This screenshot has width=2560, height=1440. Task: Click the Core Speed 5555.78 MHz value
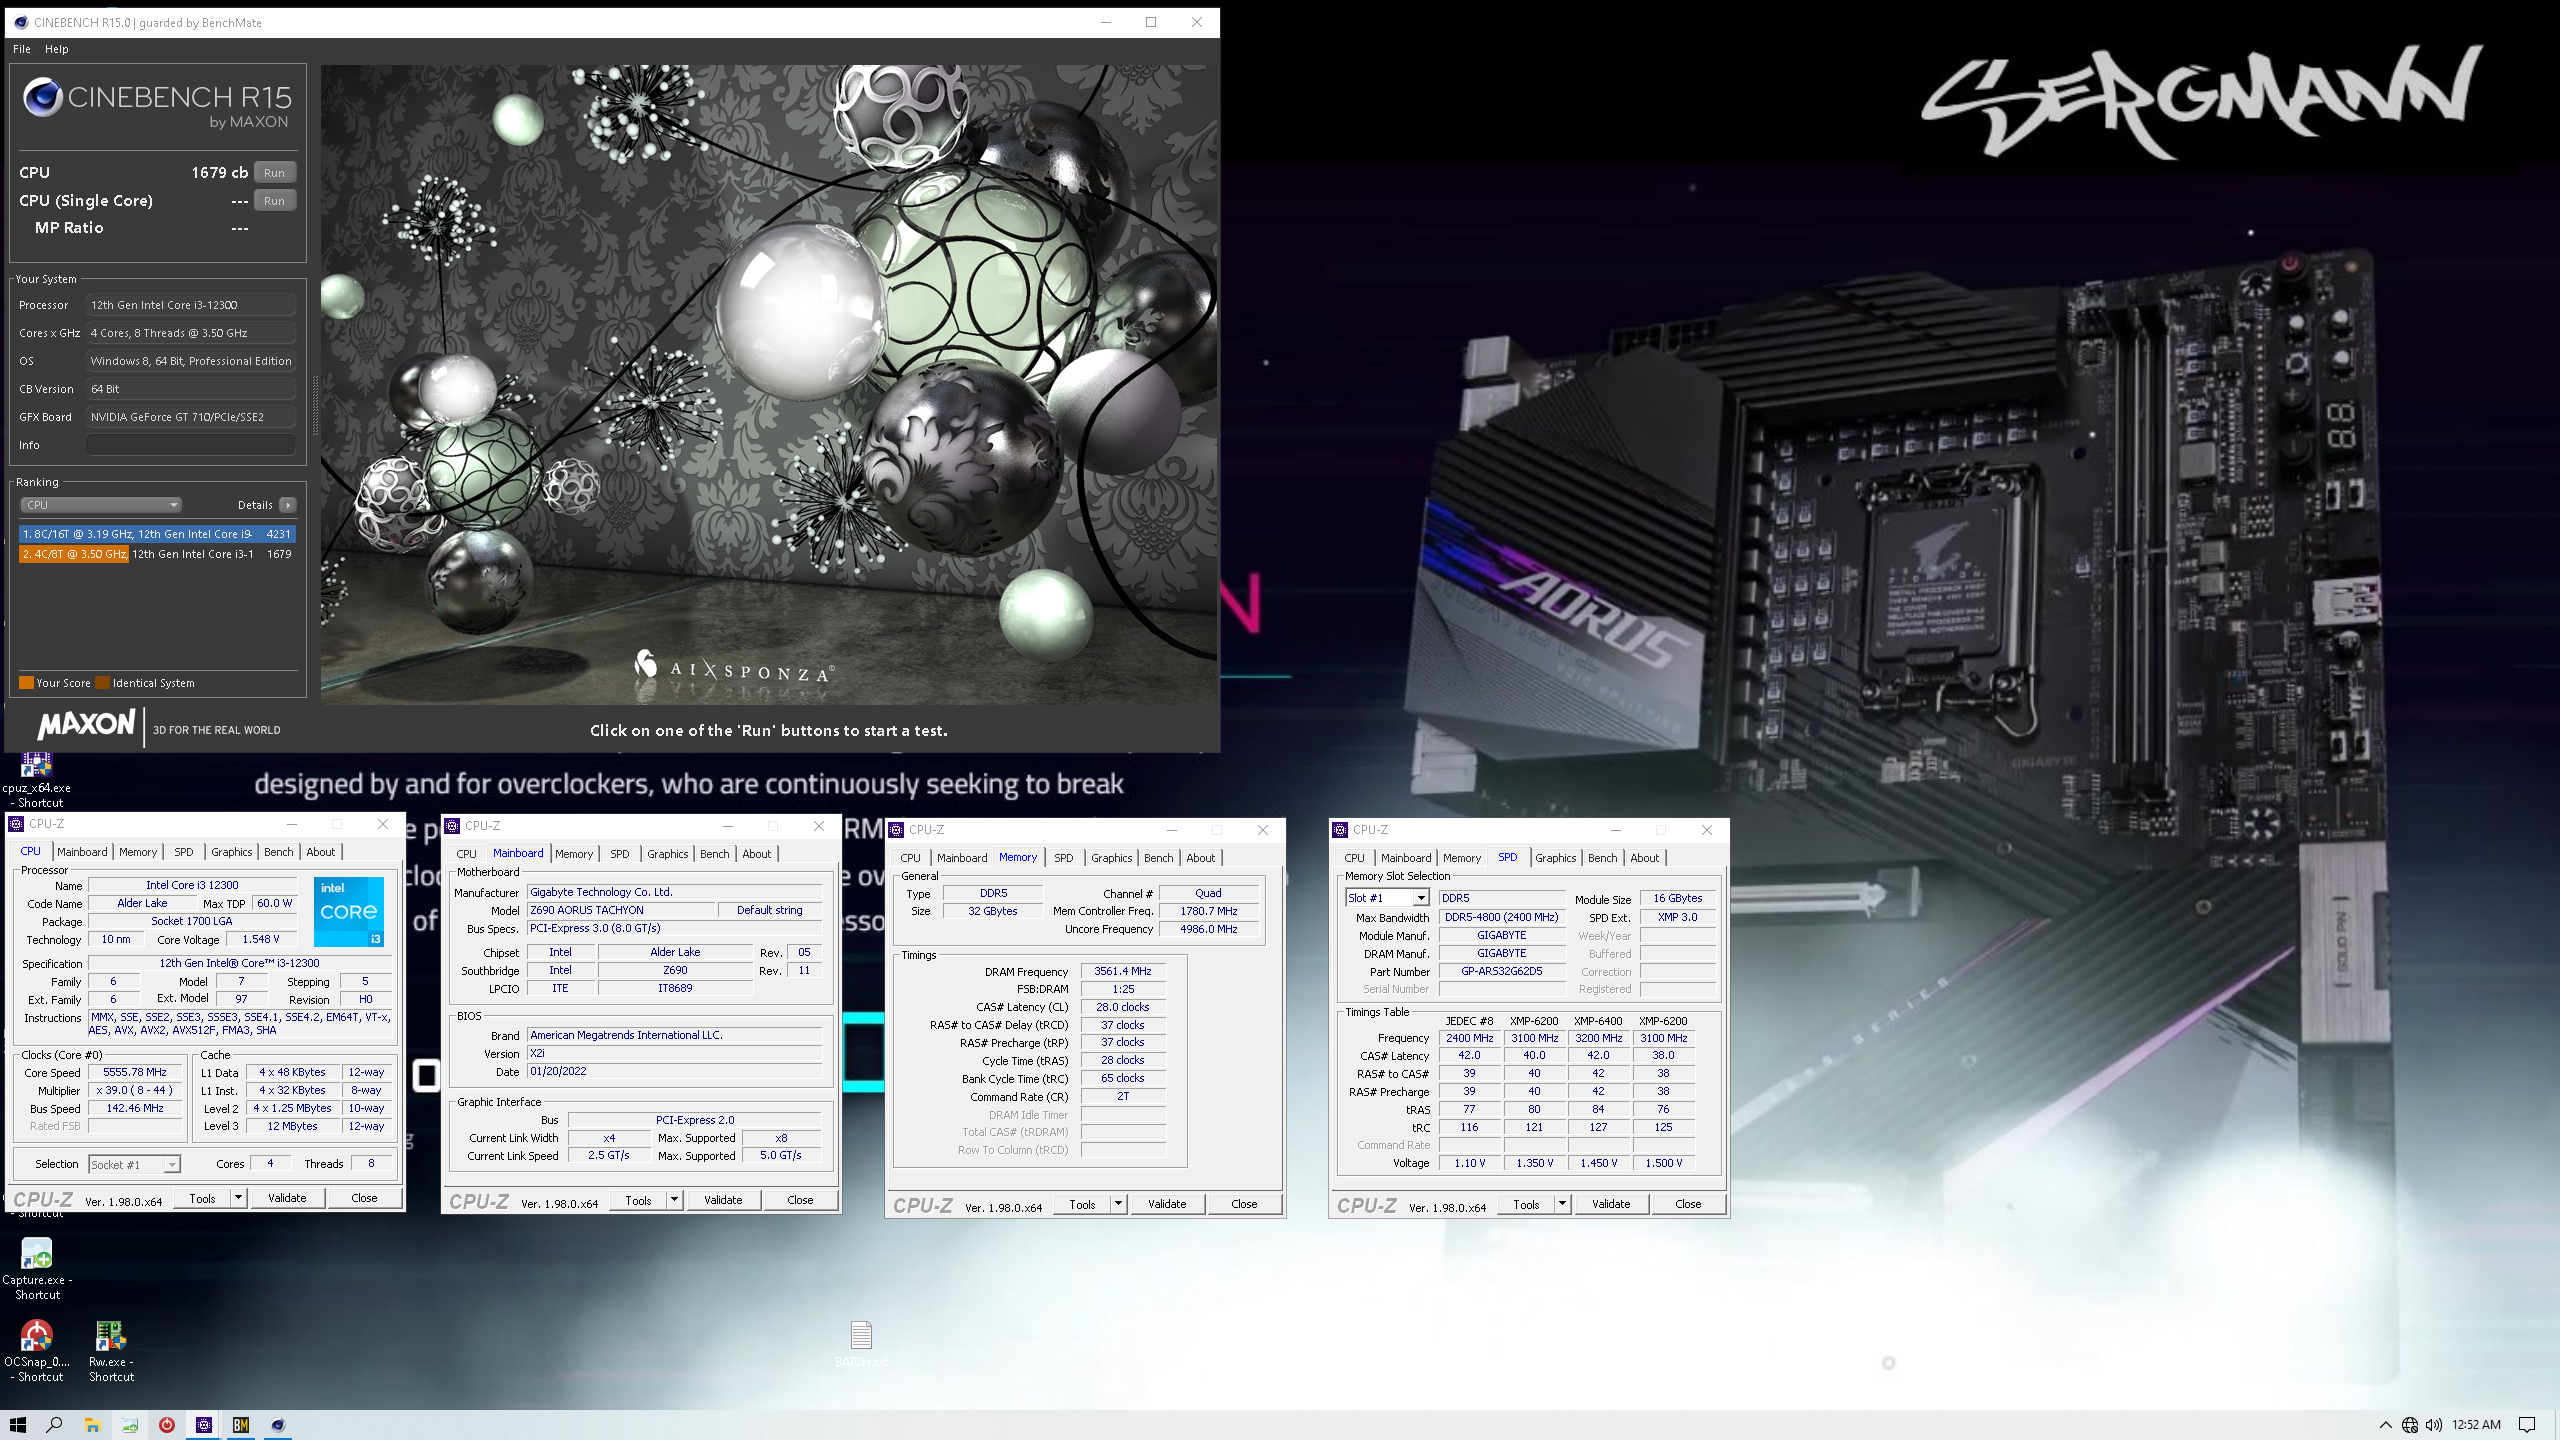(135, 1072)
